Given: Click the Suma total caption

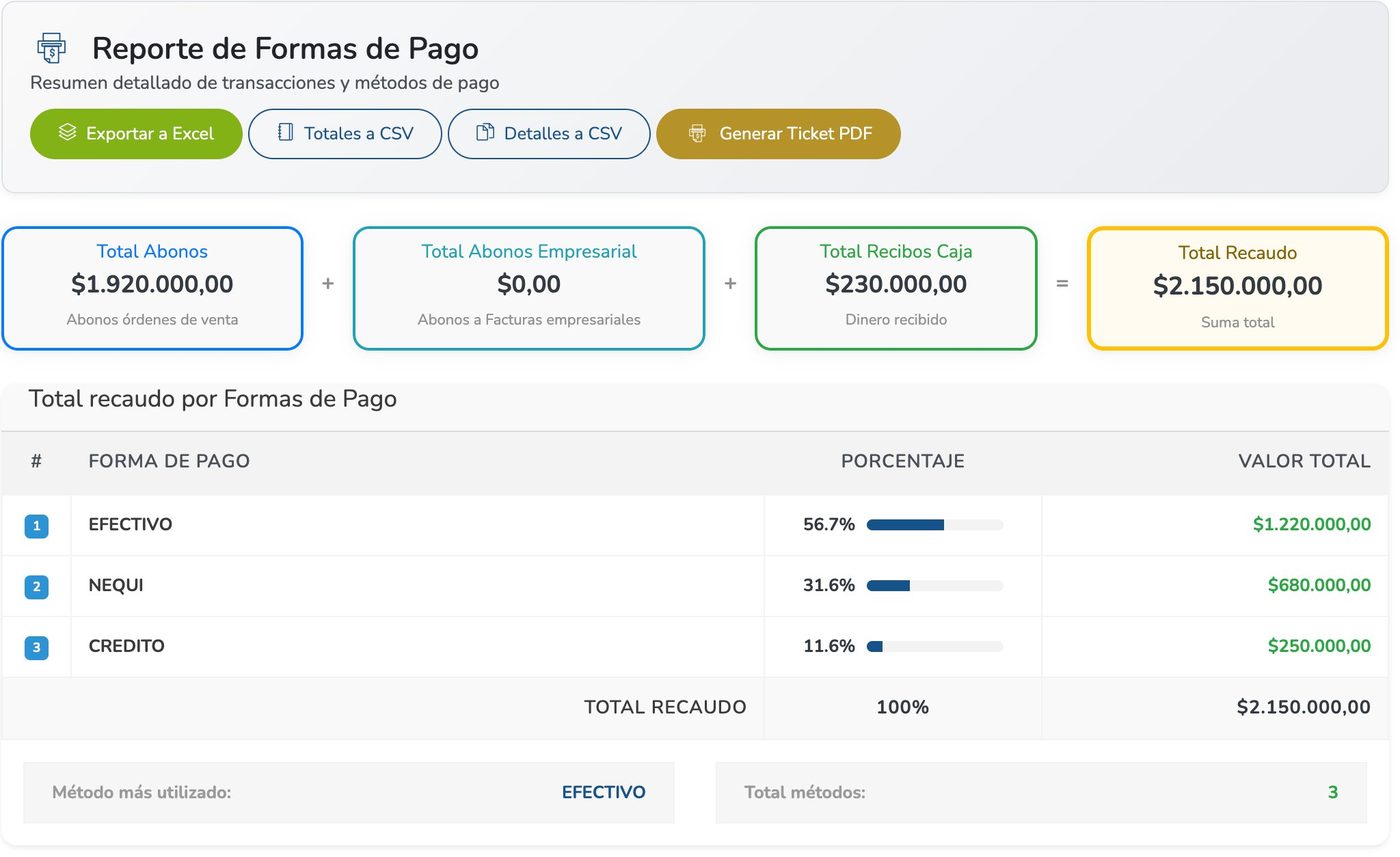Looking at the screenshot, I should [x=1238, y=322].
